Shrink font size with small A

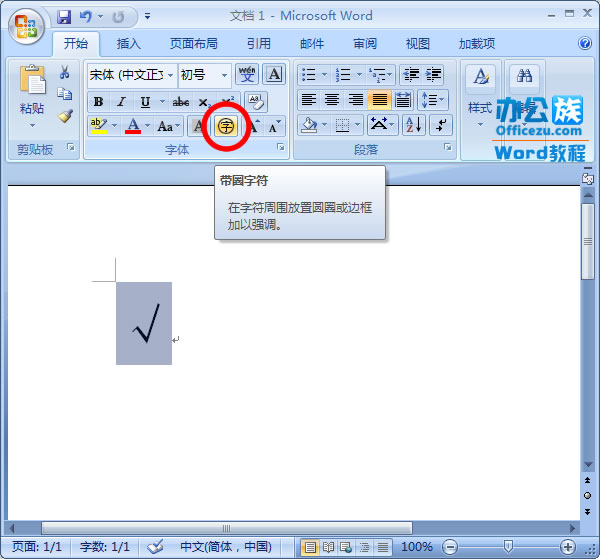point(274,126)
